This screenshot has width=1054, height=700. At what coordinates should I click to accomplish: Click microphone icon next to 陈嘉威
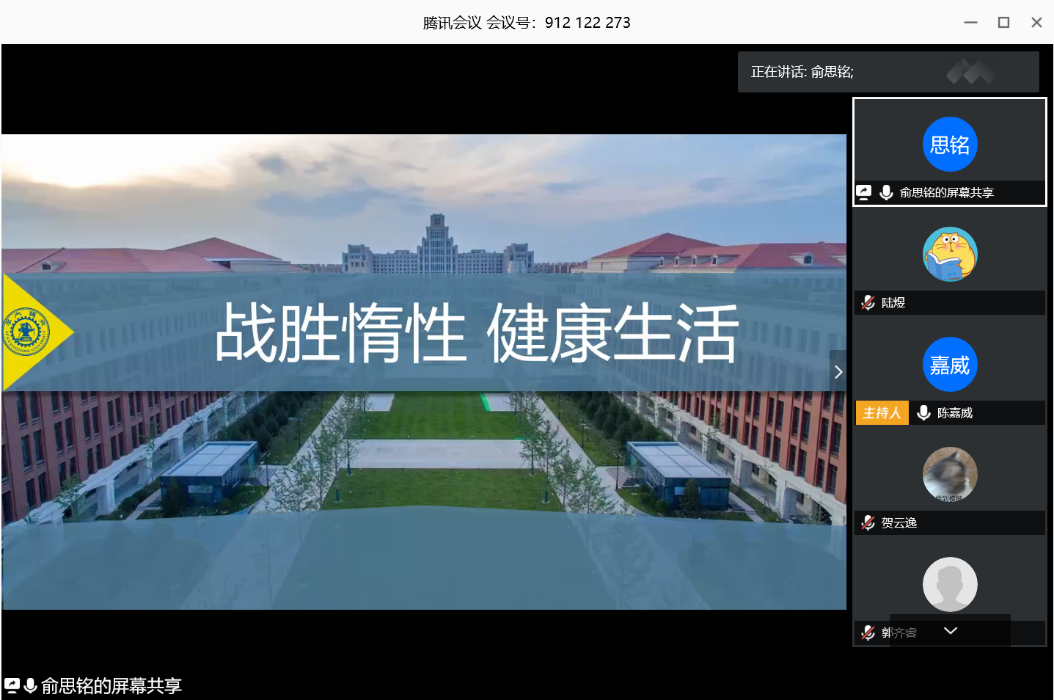click(x=923, y=413)
